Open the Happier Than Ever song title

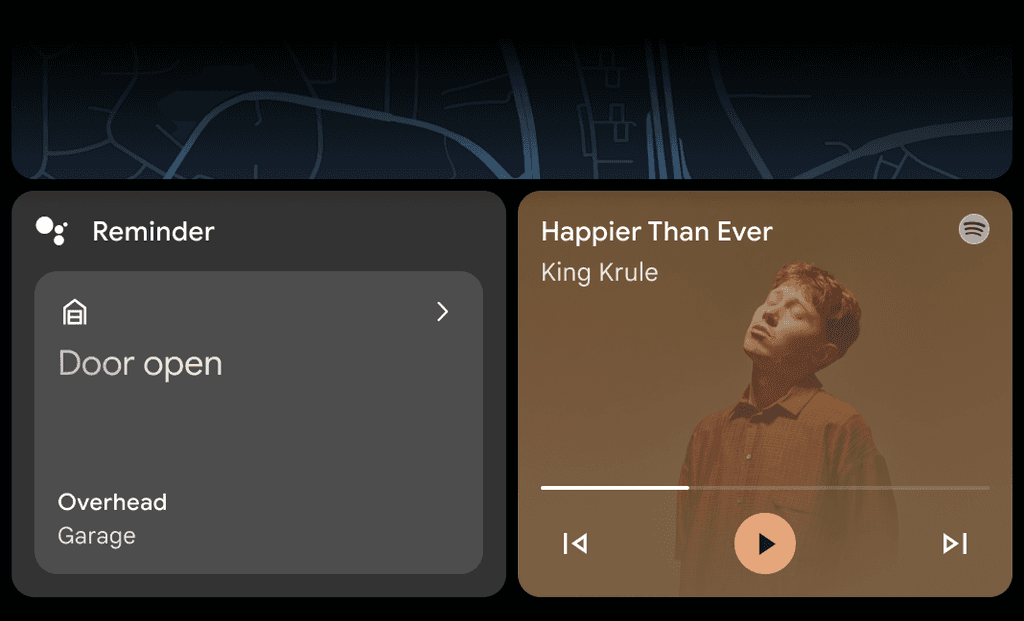click(657, 231)
